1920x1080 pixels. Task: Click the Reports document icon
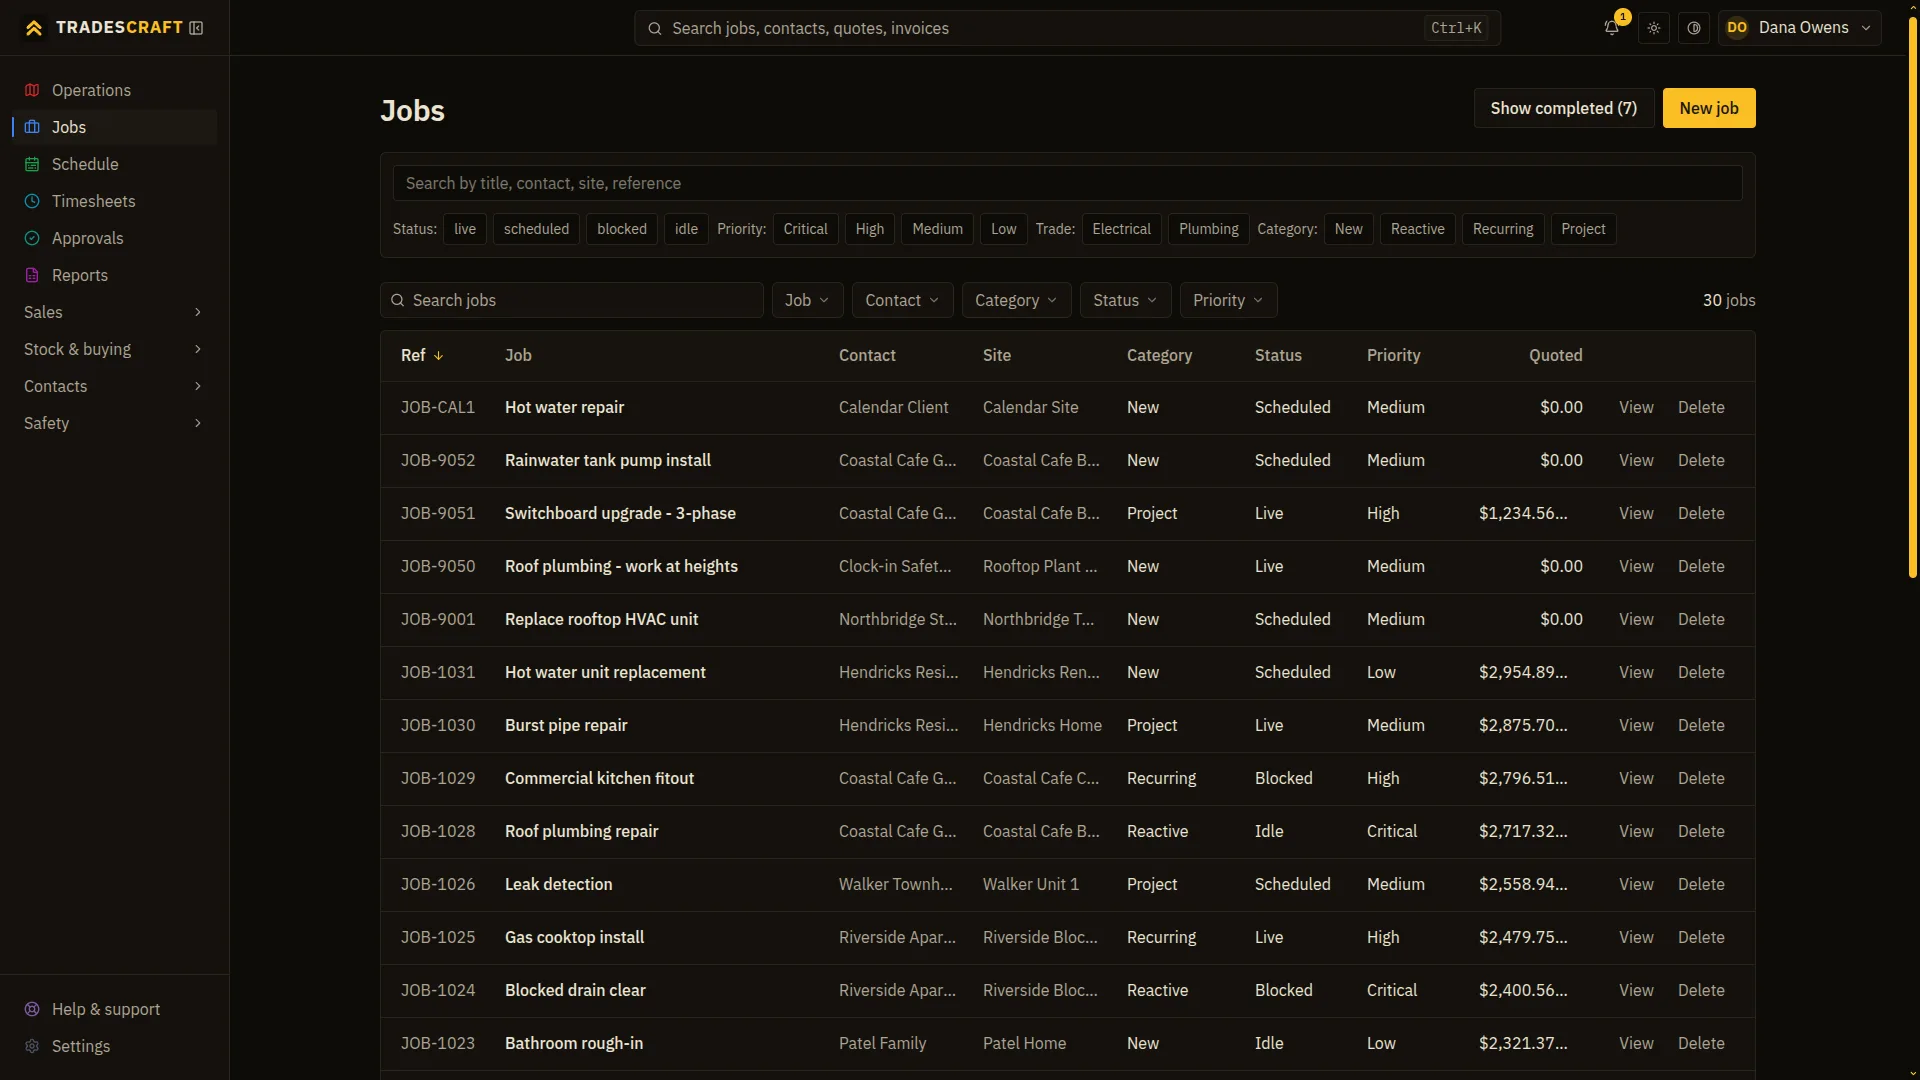tap(32, 275)
